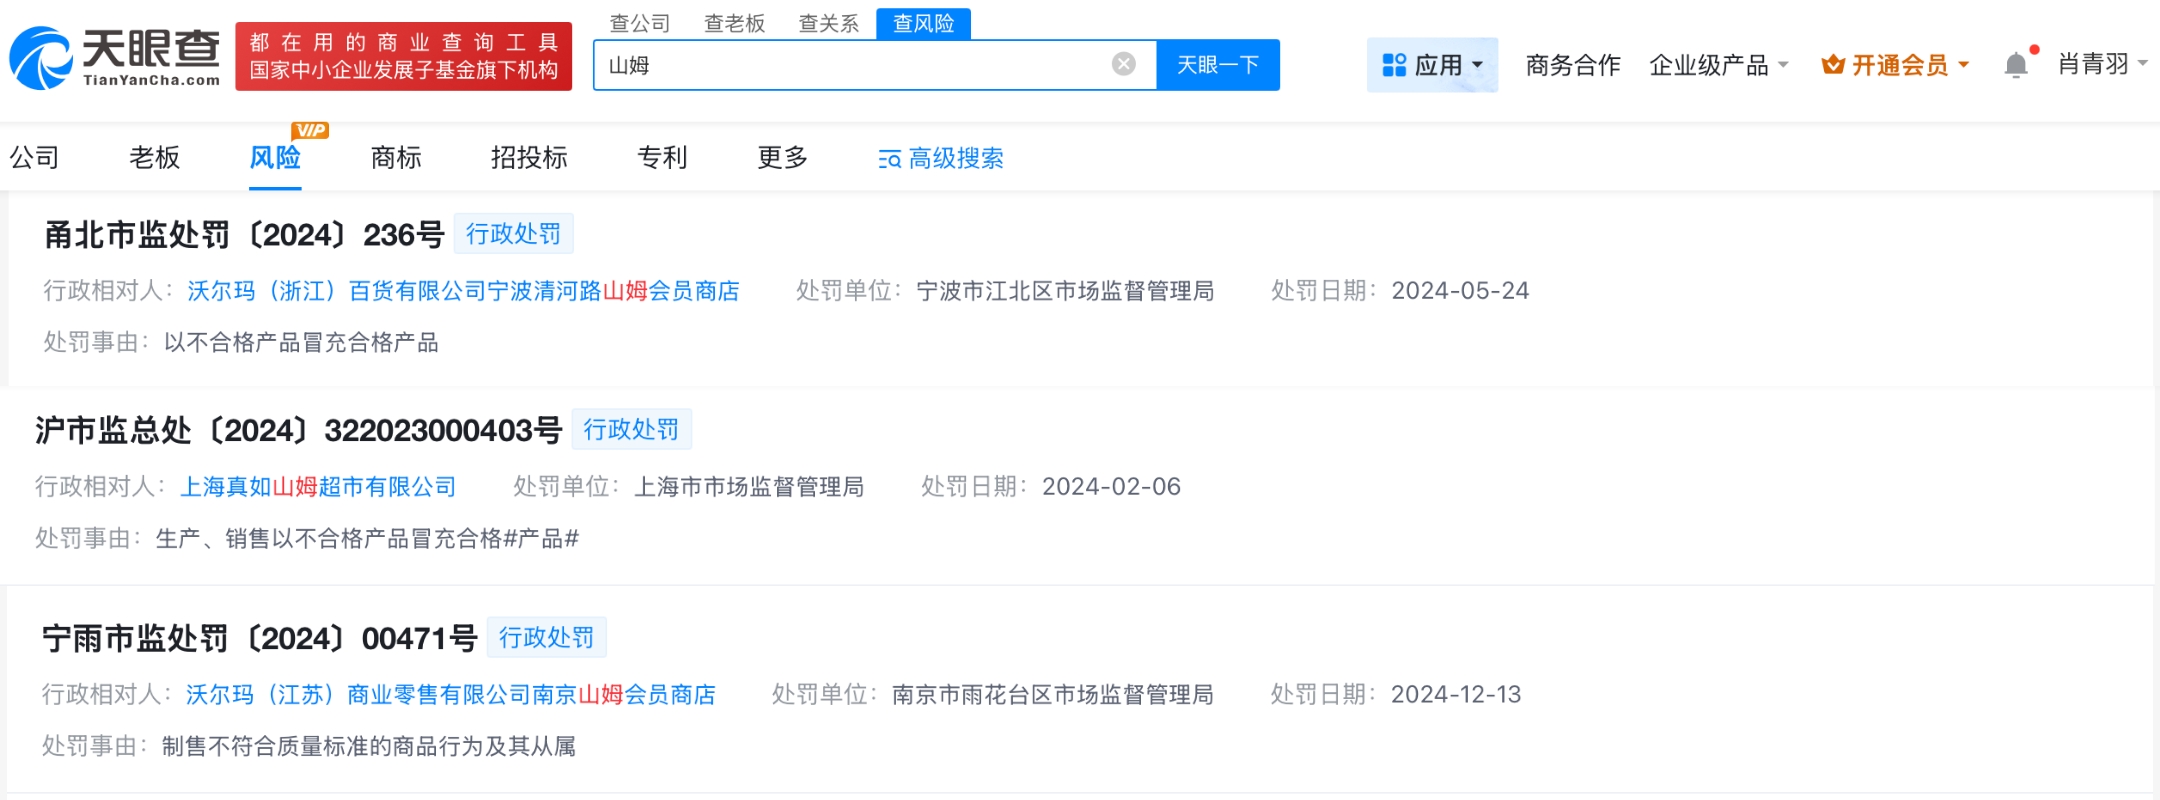Click the advanced search filter icon

889,159
